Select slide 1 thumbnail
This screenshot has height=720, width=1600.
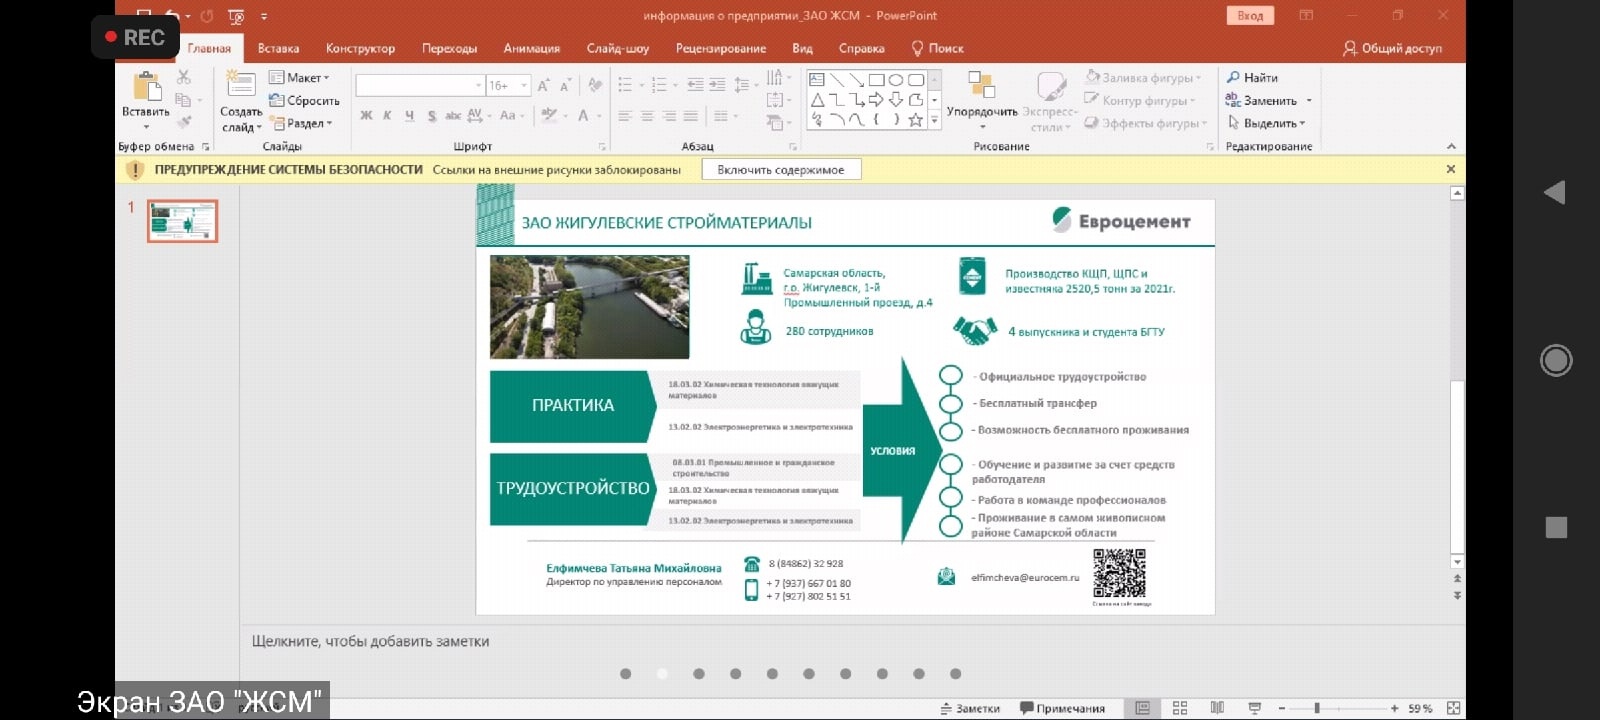click(x=182, y=221)
